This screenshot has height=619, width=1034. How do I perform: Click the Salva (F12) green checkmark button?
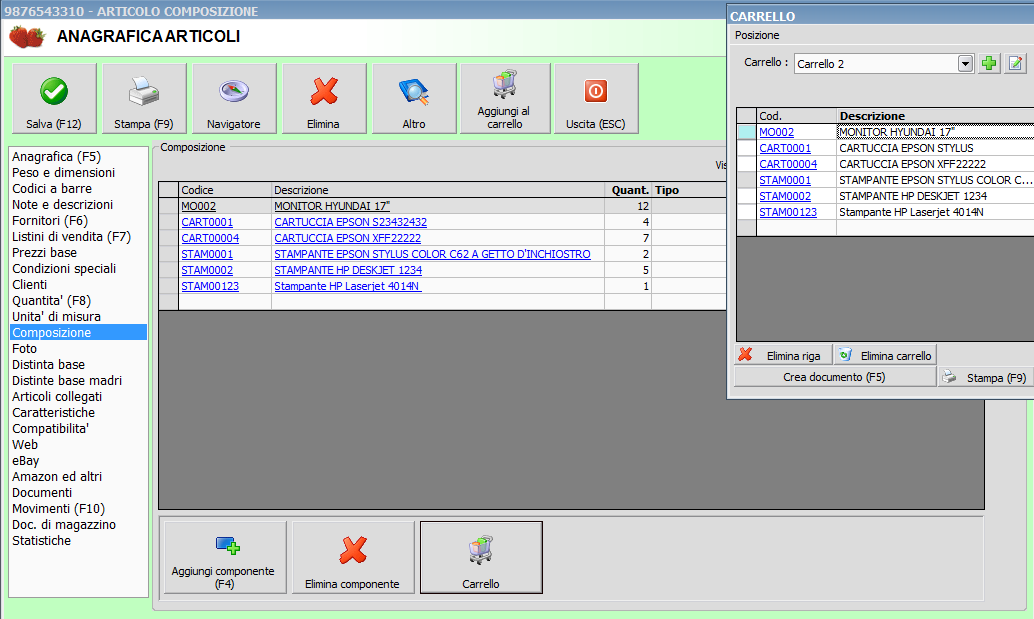[x=54, y=99]
